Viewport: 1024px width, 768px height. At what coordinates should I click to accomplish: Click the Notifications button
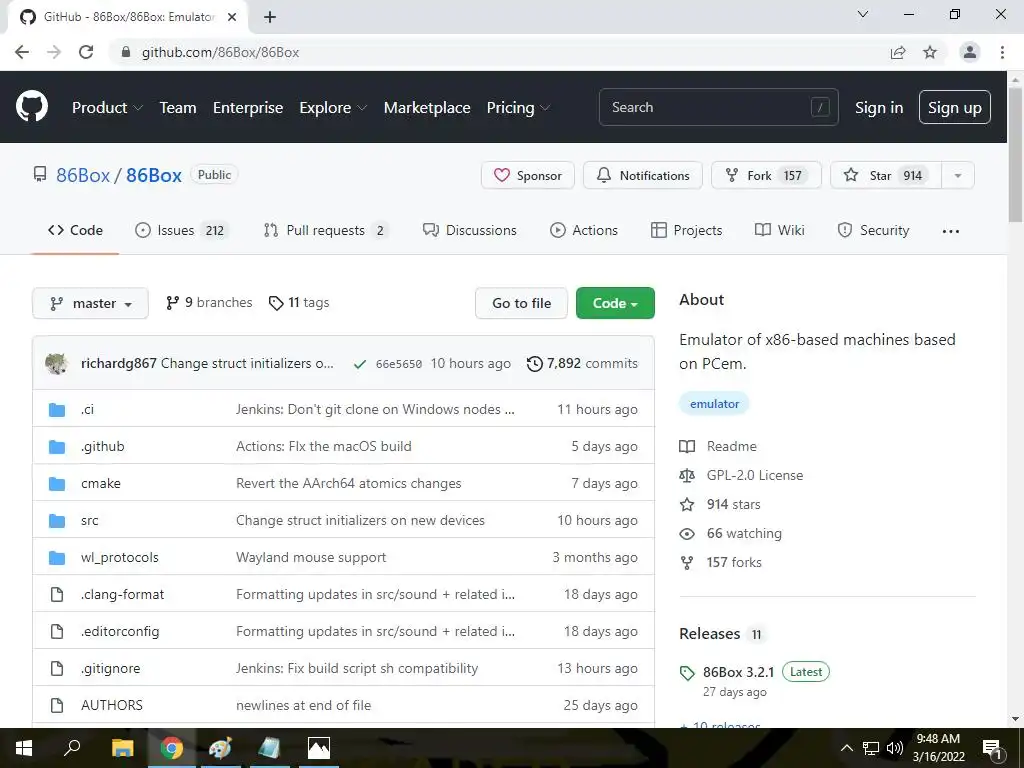coord(643,176)
